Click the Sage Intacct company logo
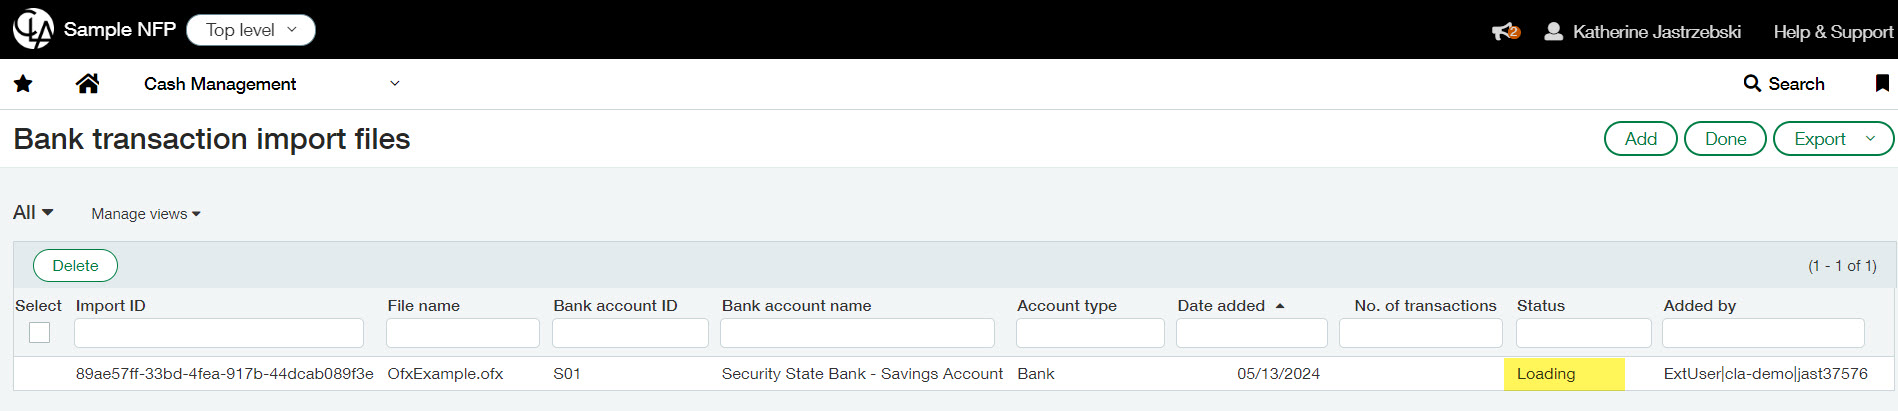Image resolution: width=1898 pixels, height=411 pixels. (x=33, y=29)
